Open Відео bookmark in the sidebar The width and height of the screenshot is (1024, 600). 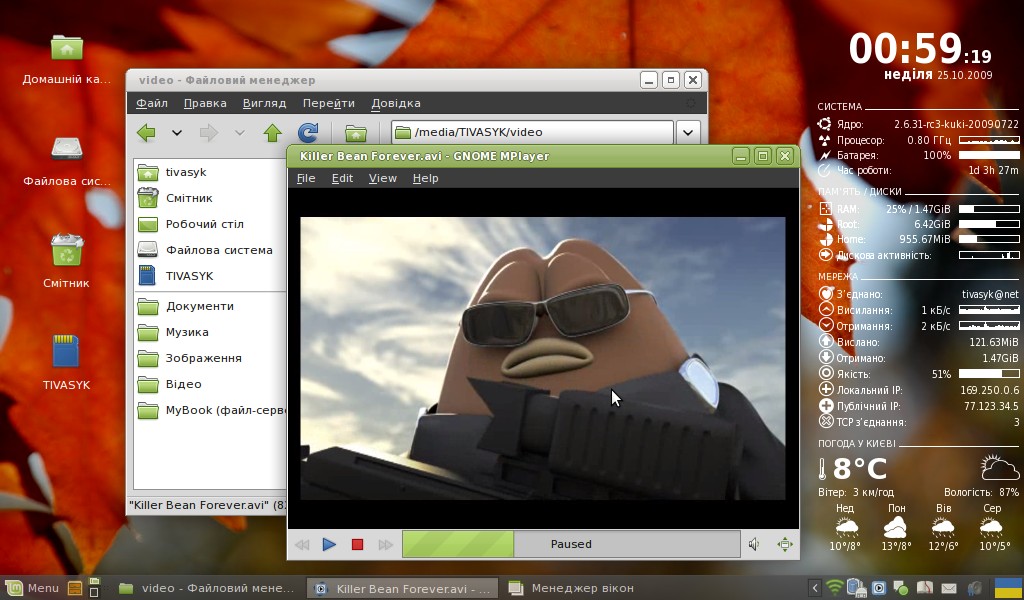[210, 385]
